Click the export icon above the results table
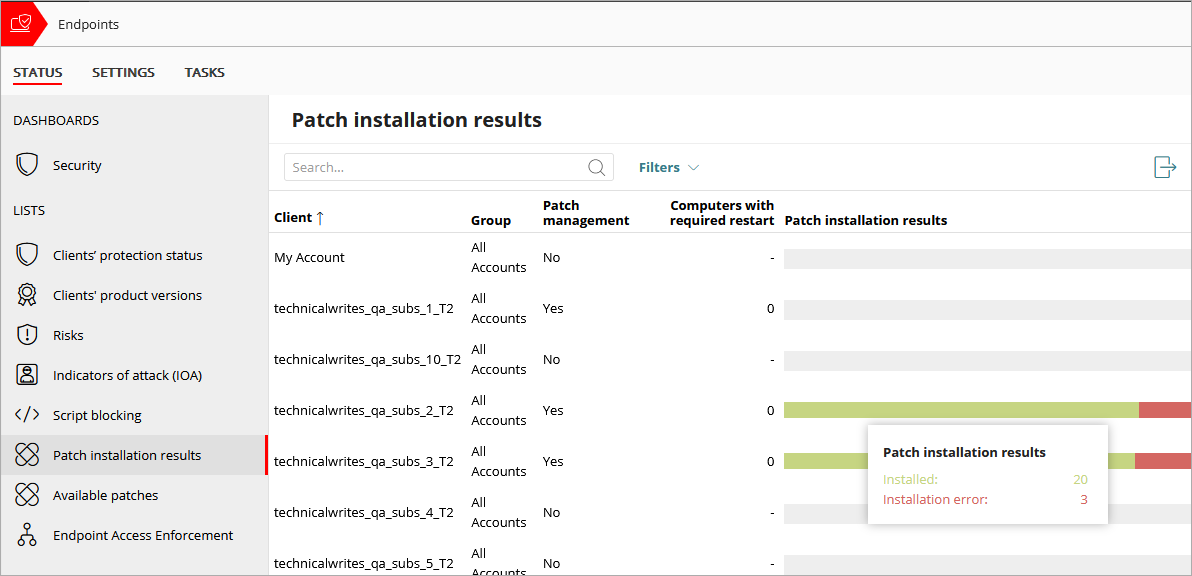The image size is (1192, 576). click(x=1164, y=167)
